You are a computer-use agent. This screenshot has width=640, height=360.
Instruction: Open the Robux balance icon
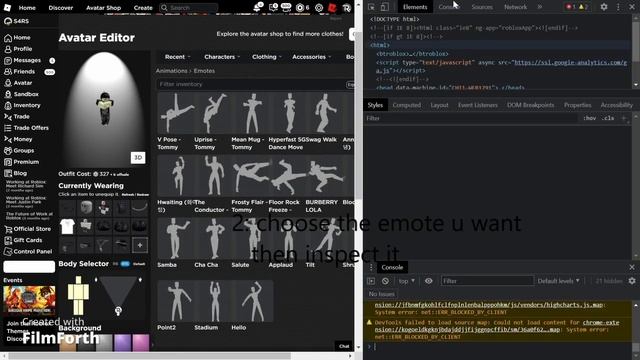(300, 7)
